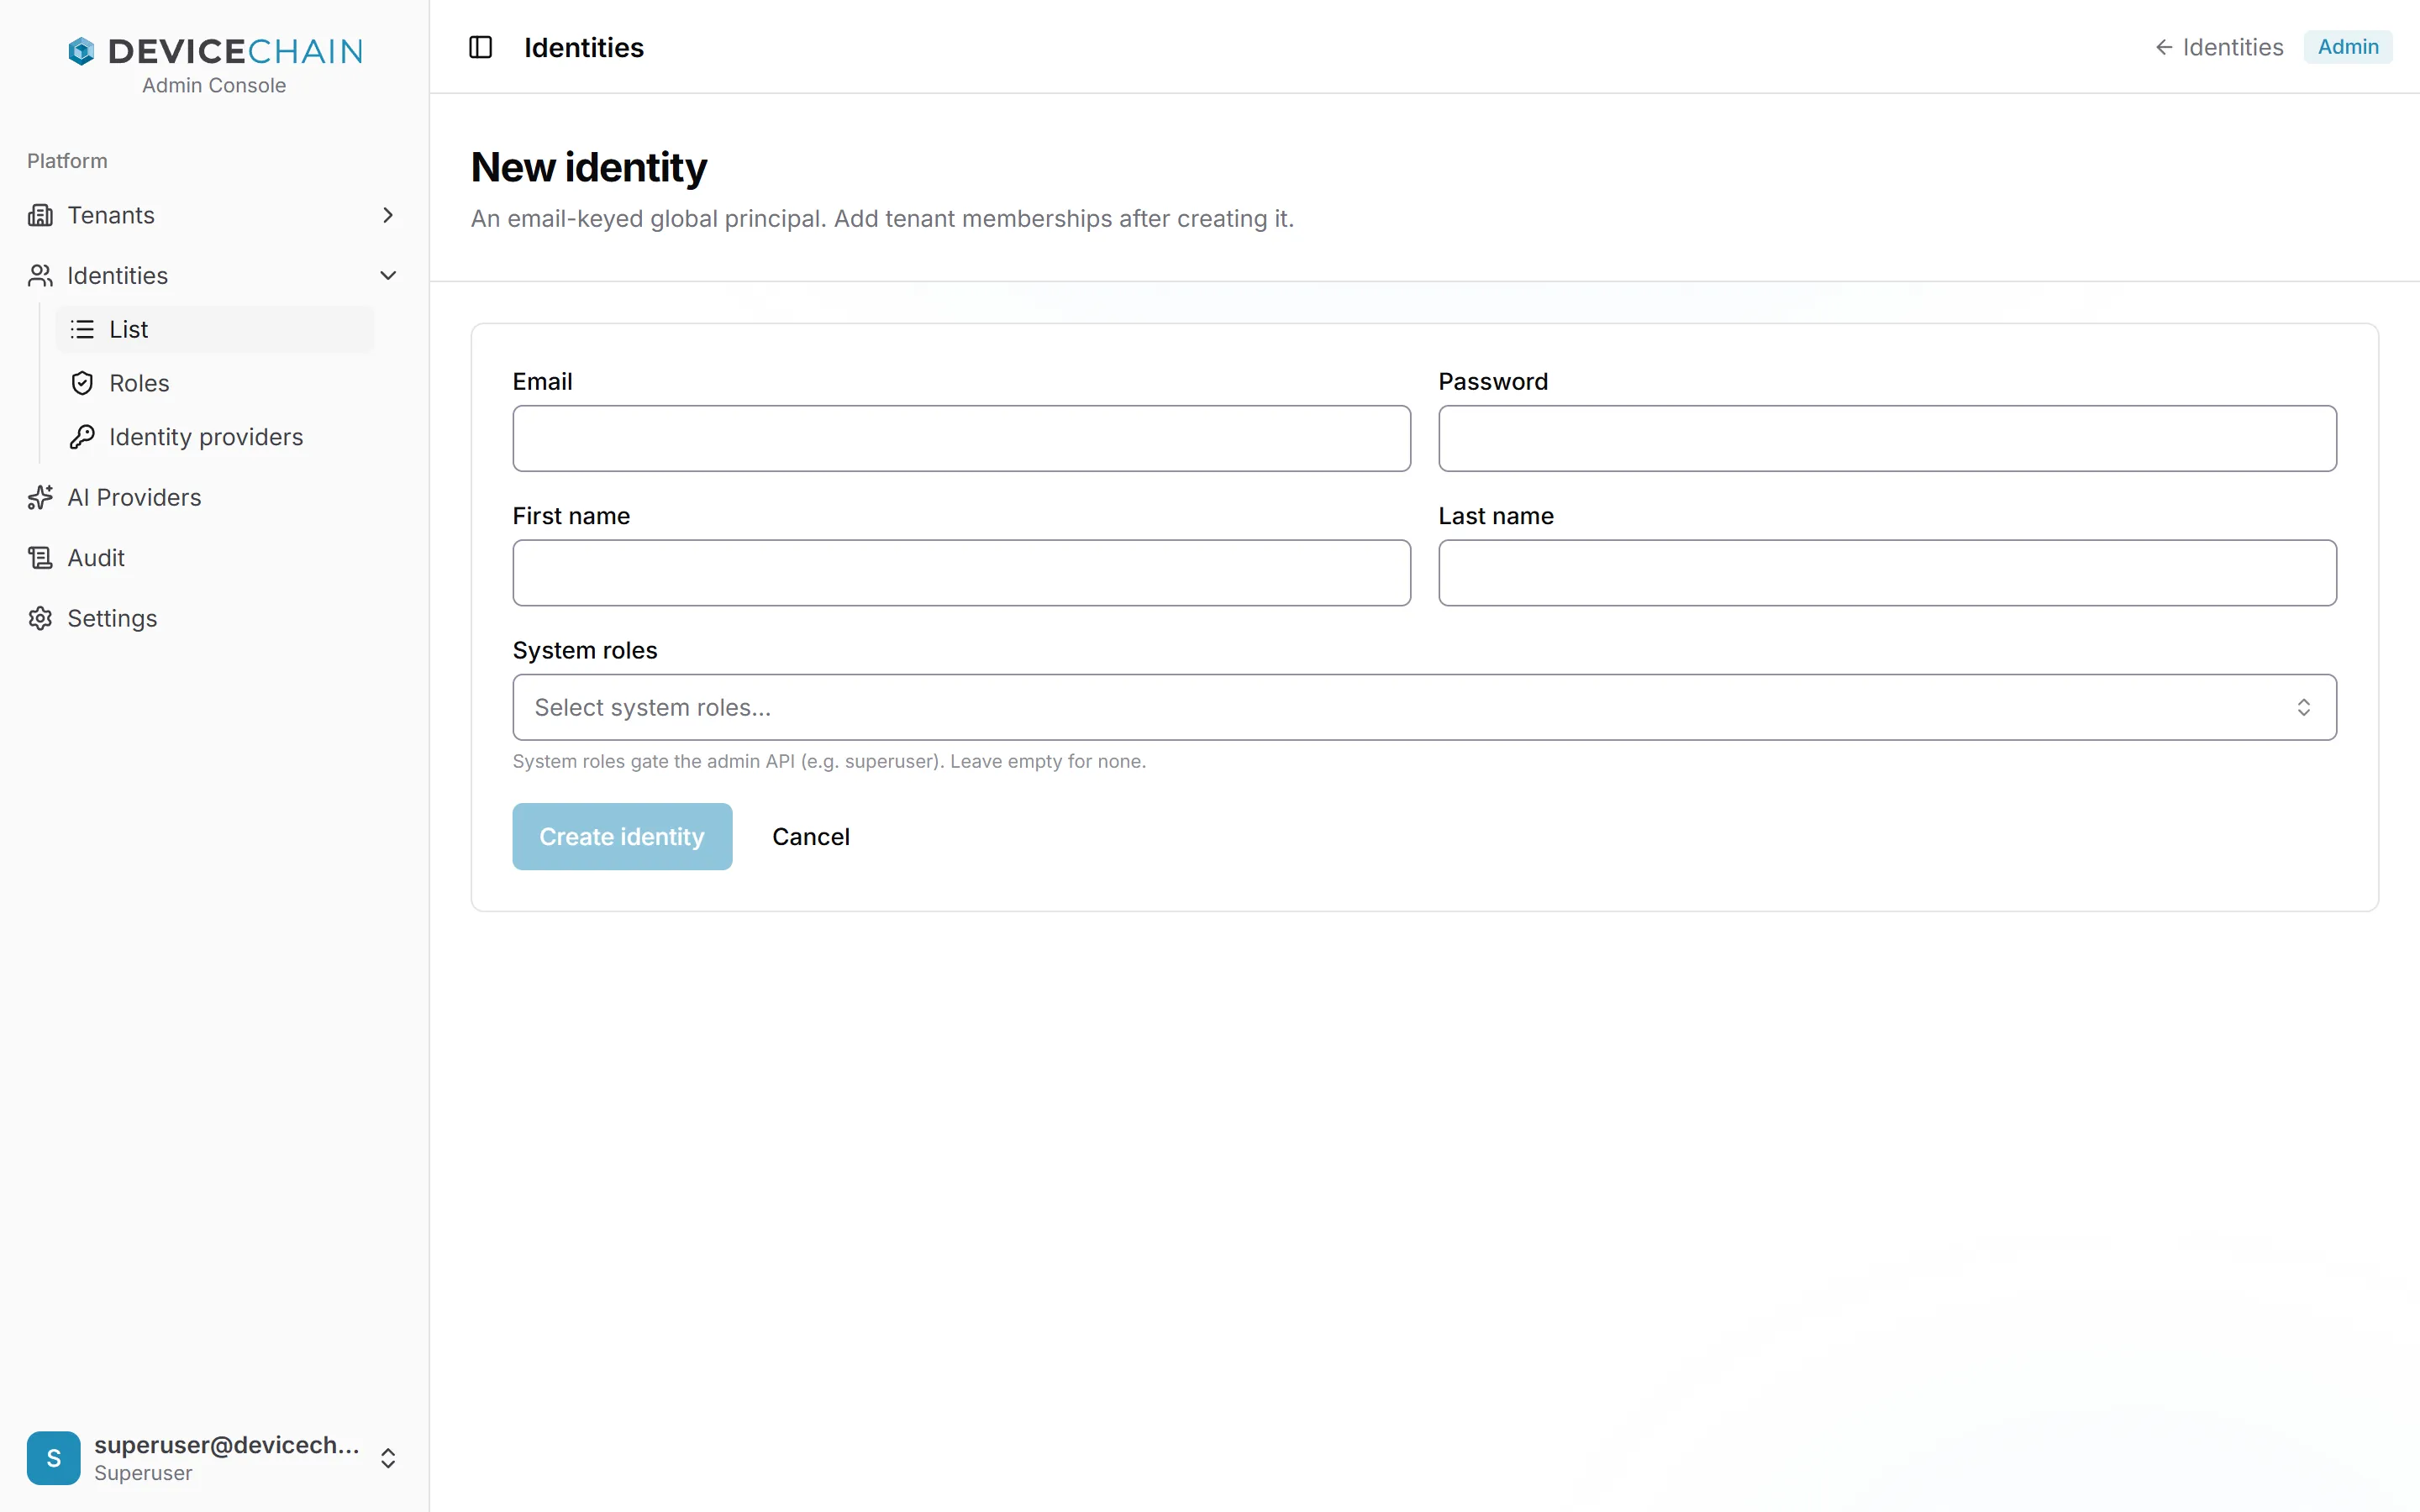Click the AI Providers sparkle icon

point(40,497)
